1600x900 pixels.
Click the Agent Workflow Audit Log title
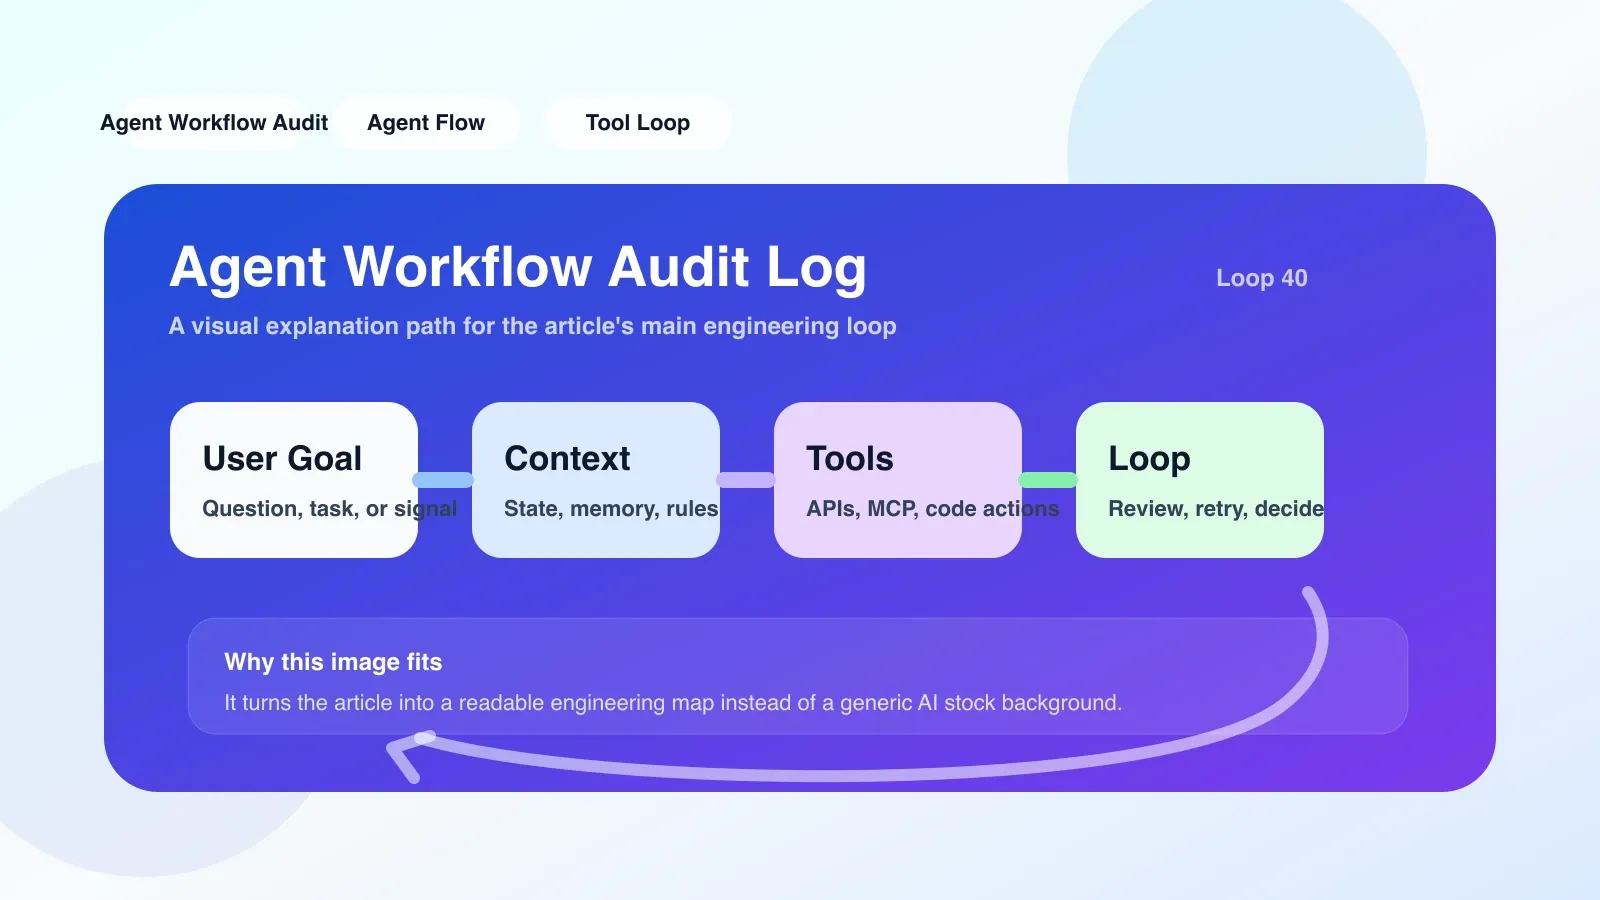(518, 267)
